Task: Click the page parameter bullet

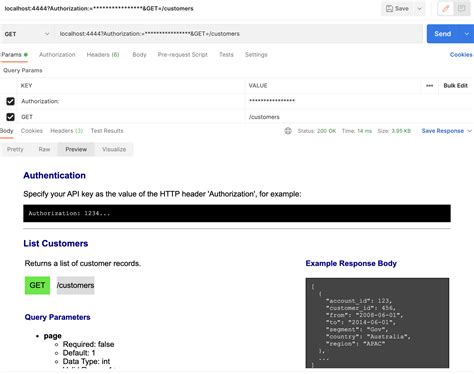Action: tap(53, 336)
